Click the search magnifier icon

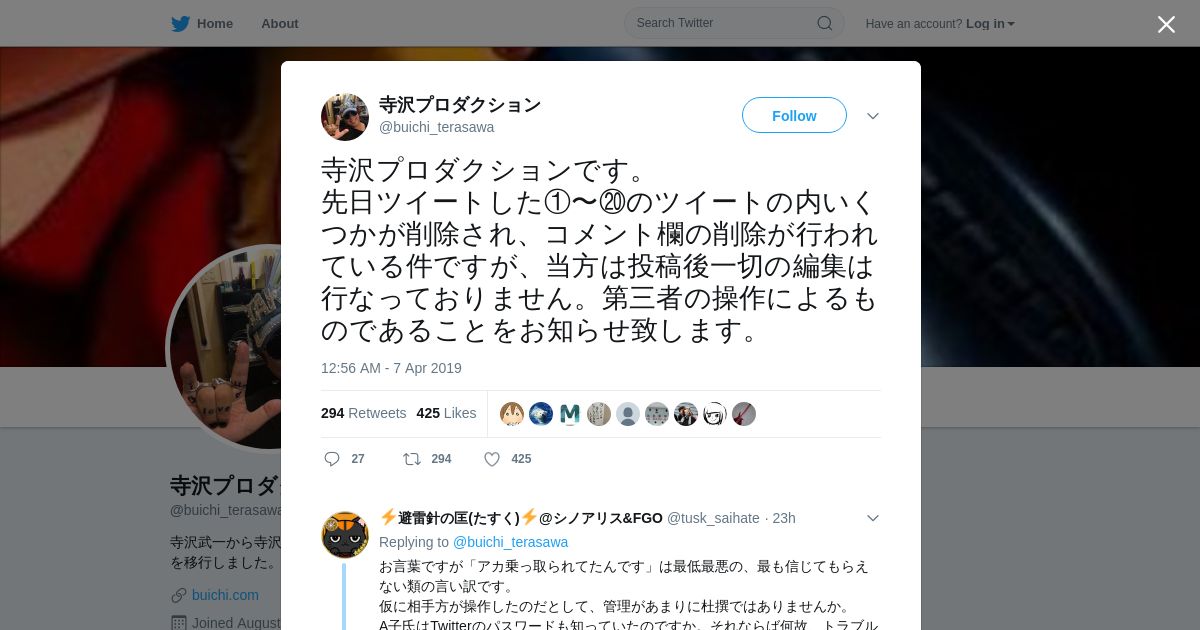tap(825, 23)
